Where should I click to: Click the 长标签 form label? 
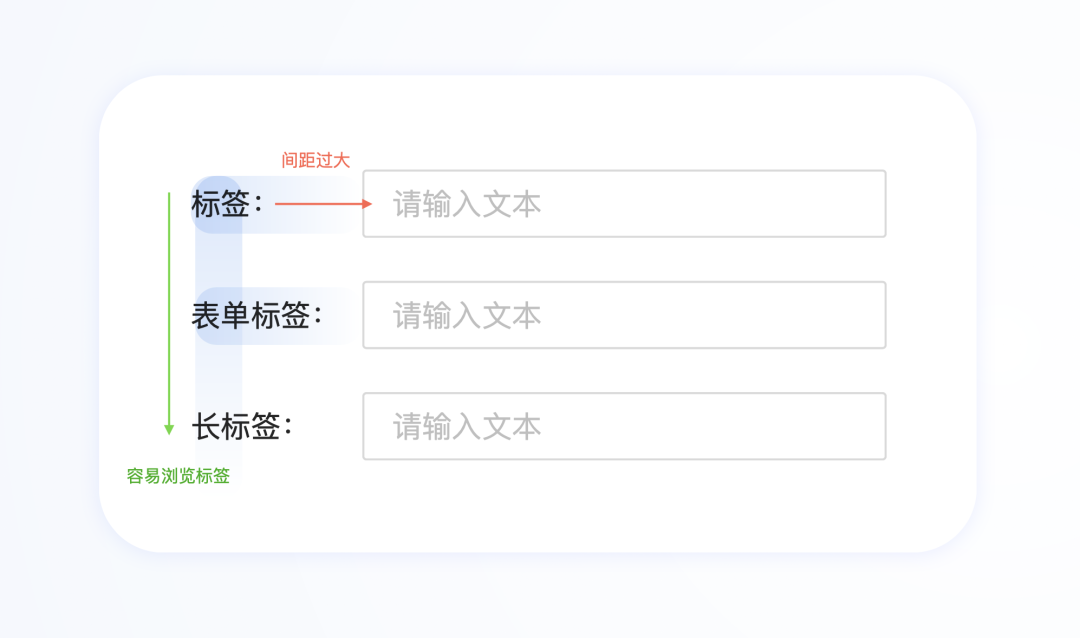pos(235,427)
